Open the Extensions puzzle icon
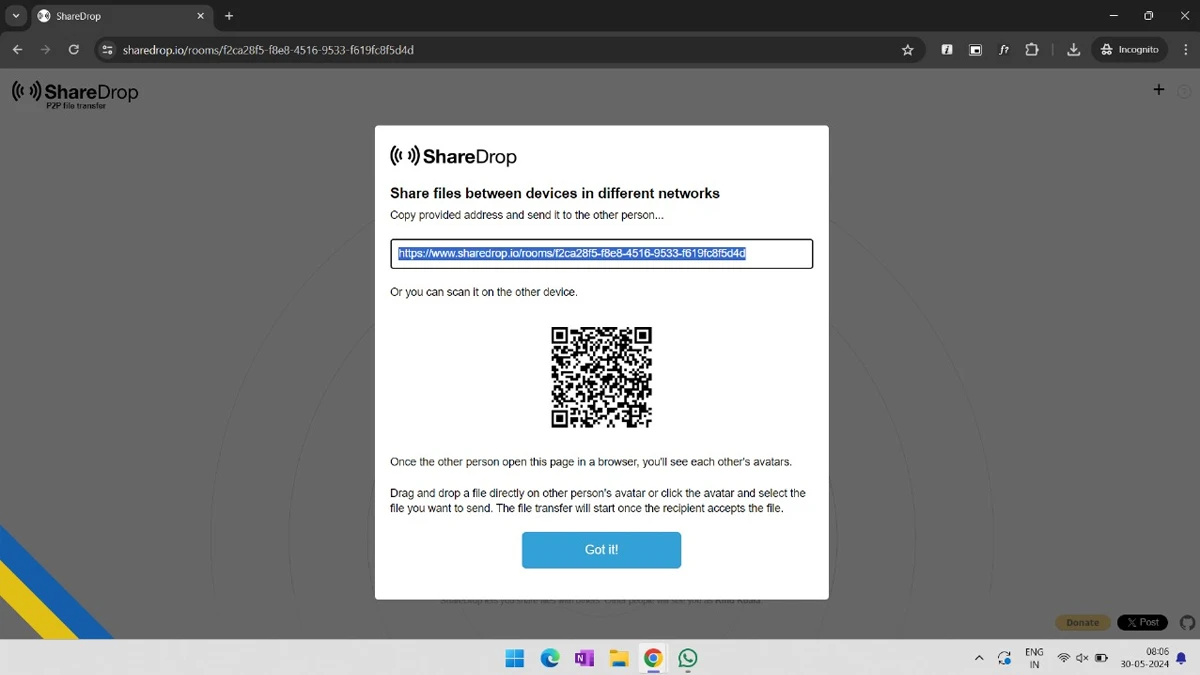 pyautogui.click(x=1032, y=50)
